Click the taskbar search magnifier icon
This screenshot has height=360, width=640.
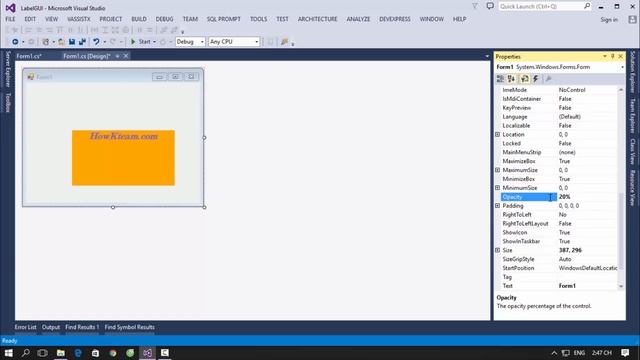tap(25, 353)
